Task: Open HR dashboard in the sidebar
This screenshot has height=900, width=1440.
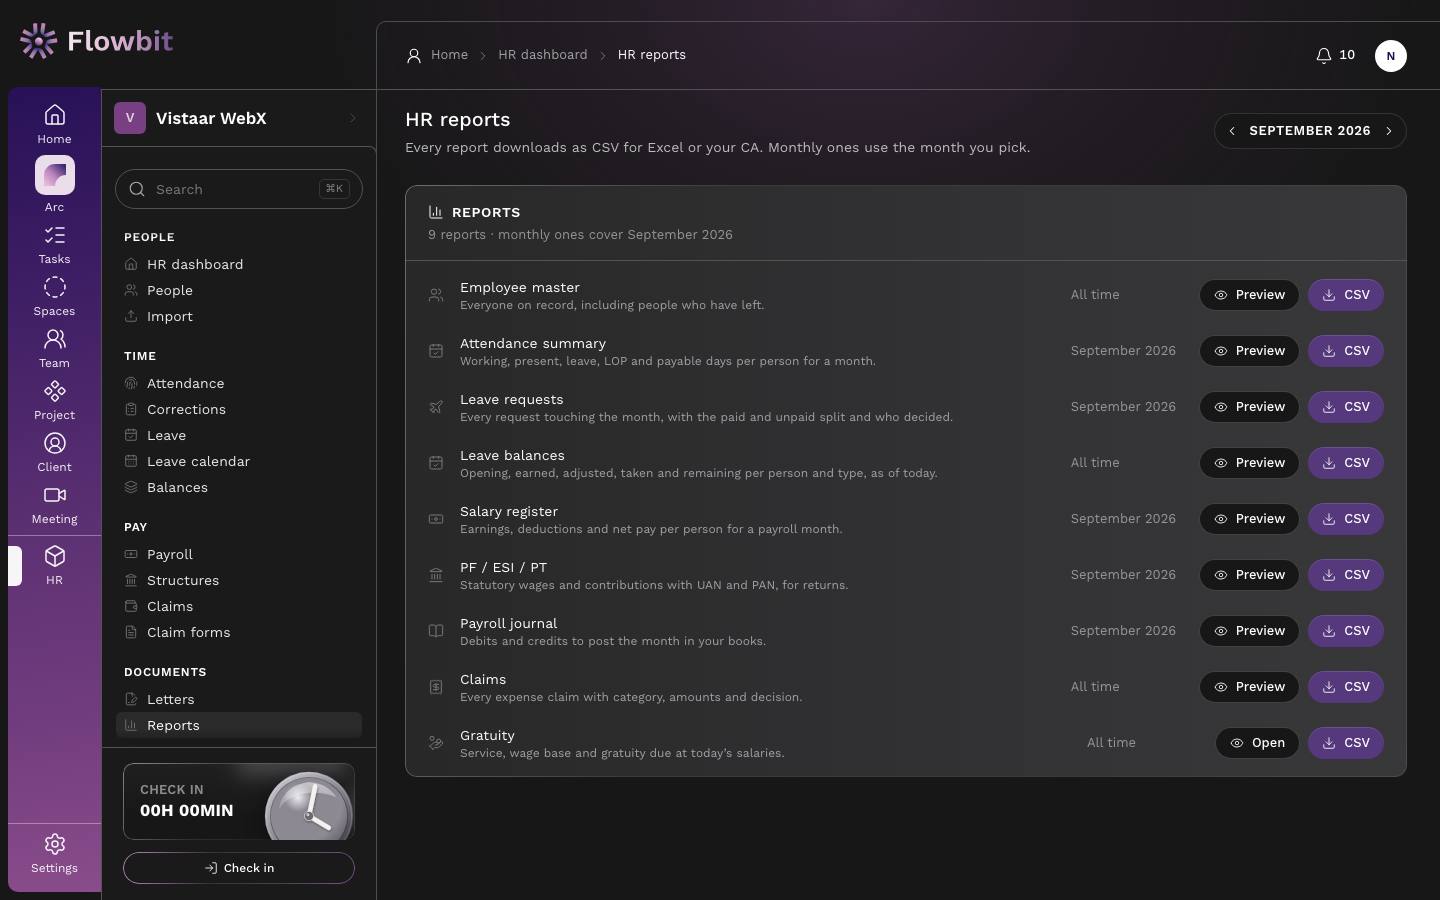Action: point(239,264)
